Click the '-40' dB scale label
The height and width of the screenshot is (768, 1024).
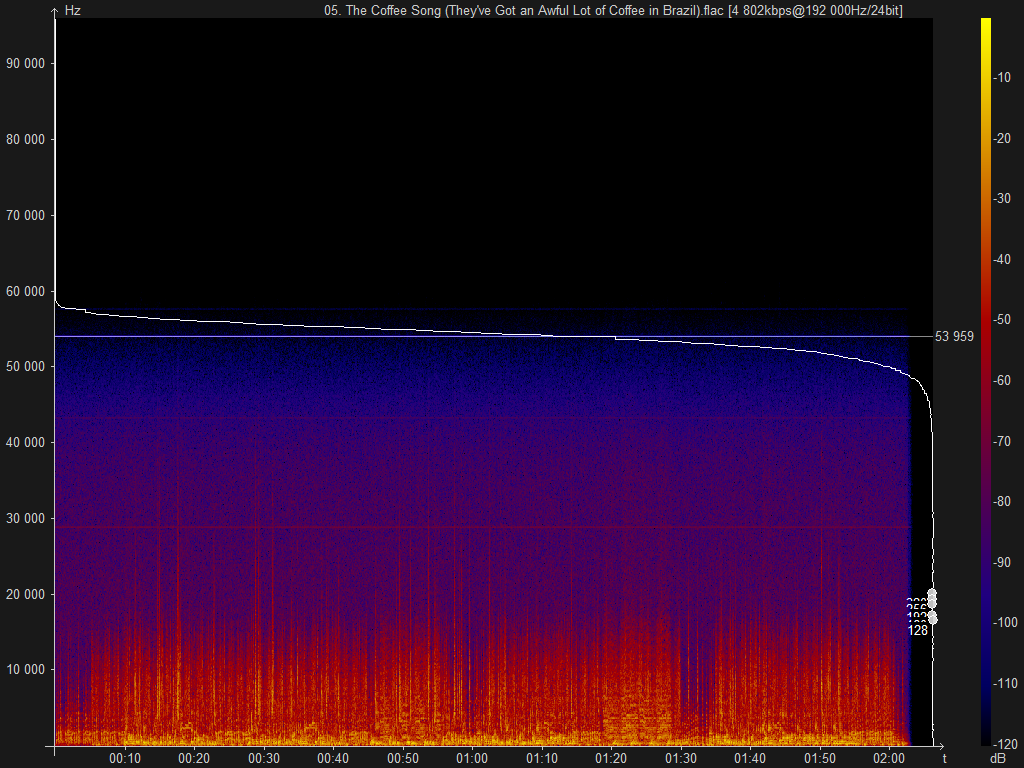[x=1002, y=259]
